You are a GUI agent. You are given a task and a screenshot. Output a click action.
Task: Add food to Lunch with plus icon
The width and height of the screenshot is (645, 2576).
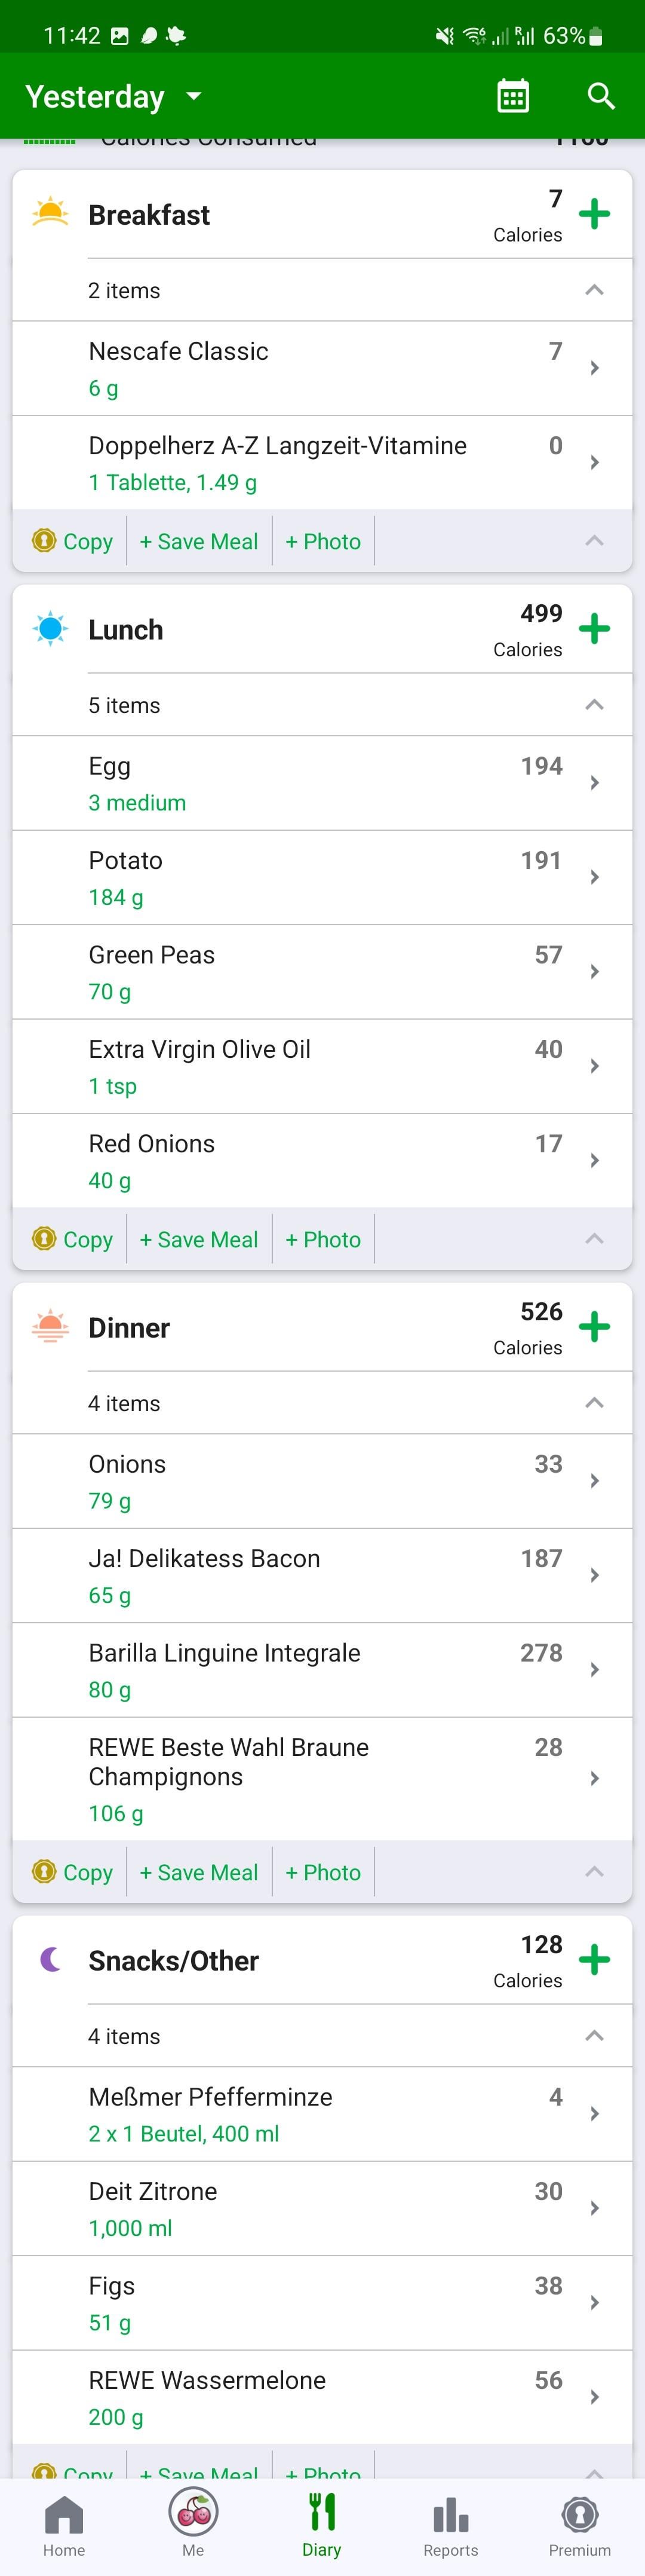click(594, 629)
